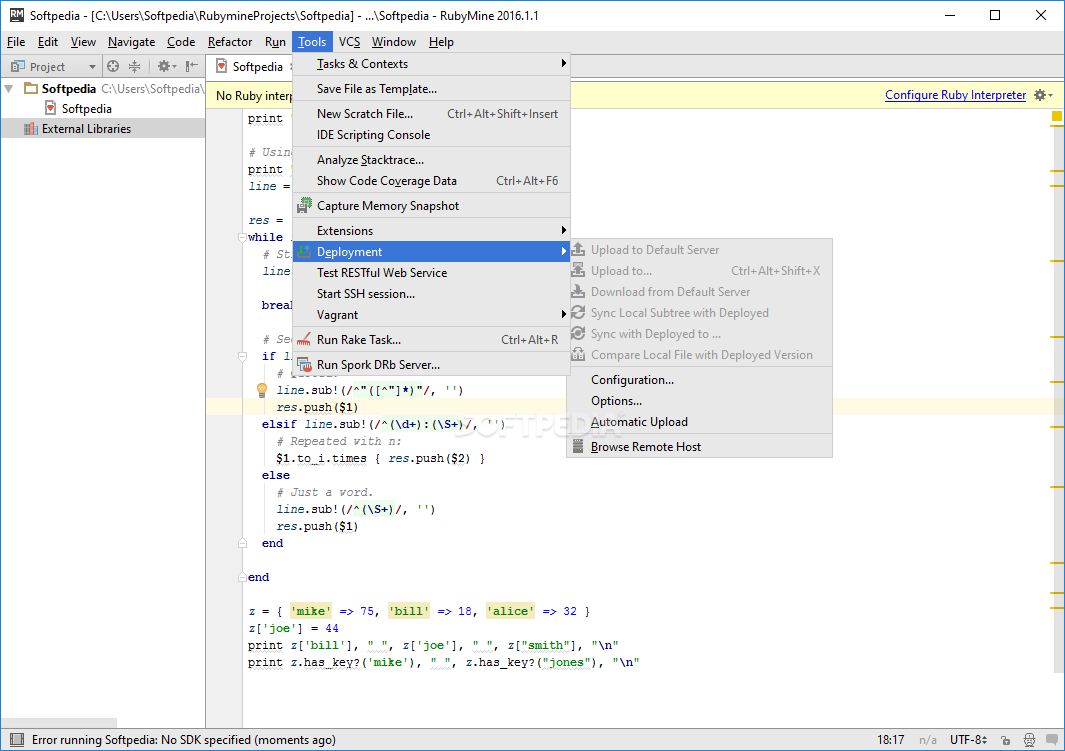Click the Project view icon in panel header
Screen dimensions: 1065x751
tap(18, 67)
